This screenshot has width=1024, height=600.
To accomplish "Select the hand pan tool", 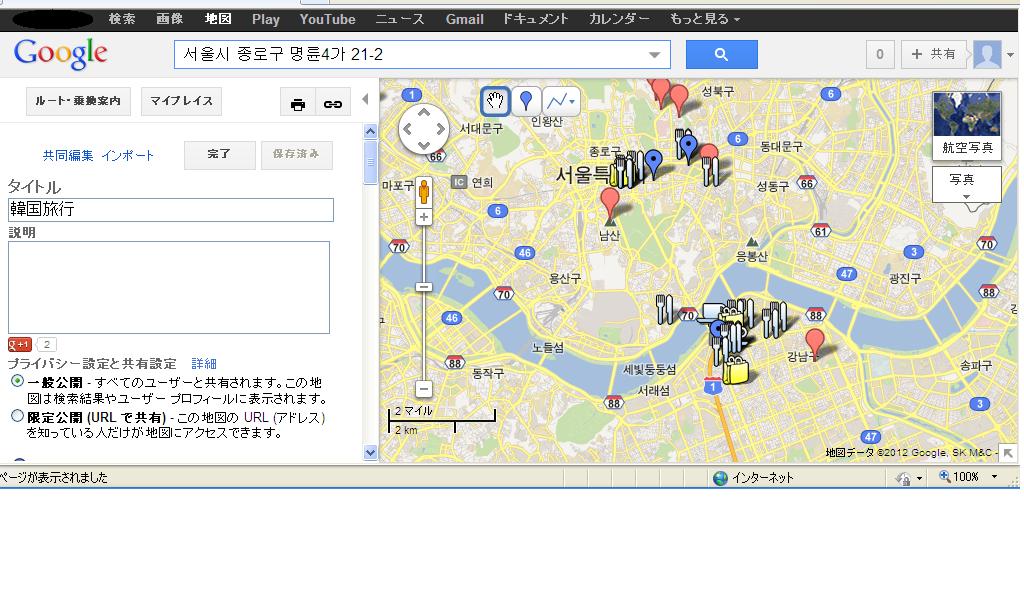I will tap(495, 101).
